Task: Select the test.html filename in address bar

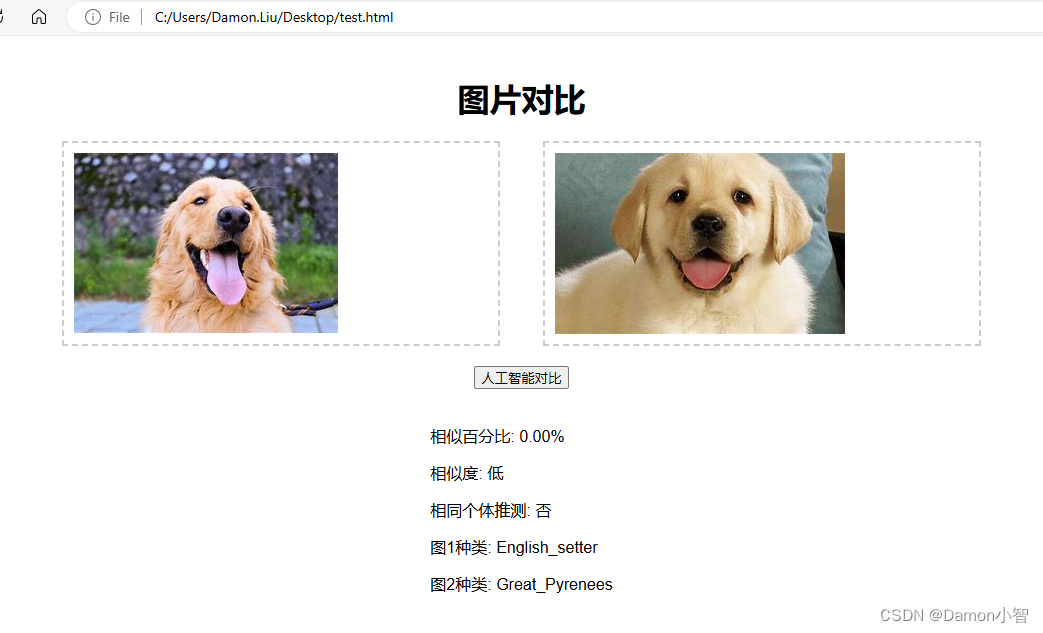Action: tap(367, 17)
